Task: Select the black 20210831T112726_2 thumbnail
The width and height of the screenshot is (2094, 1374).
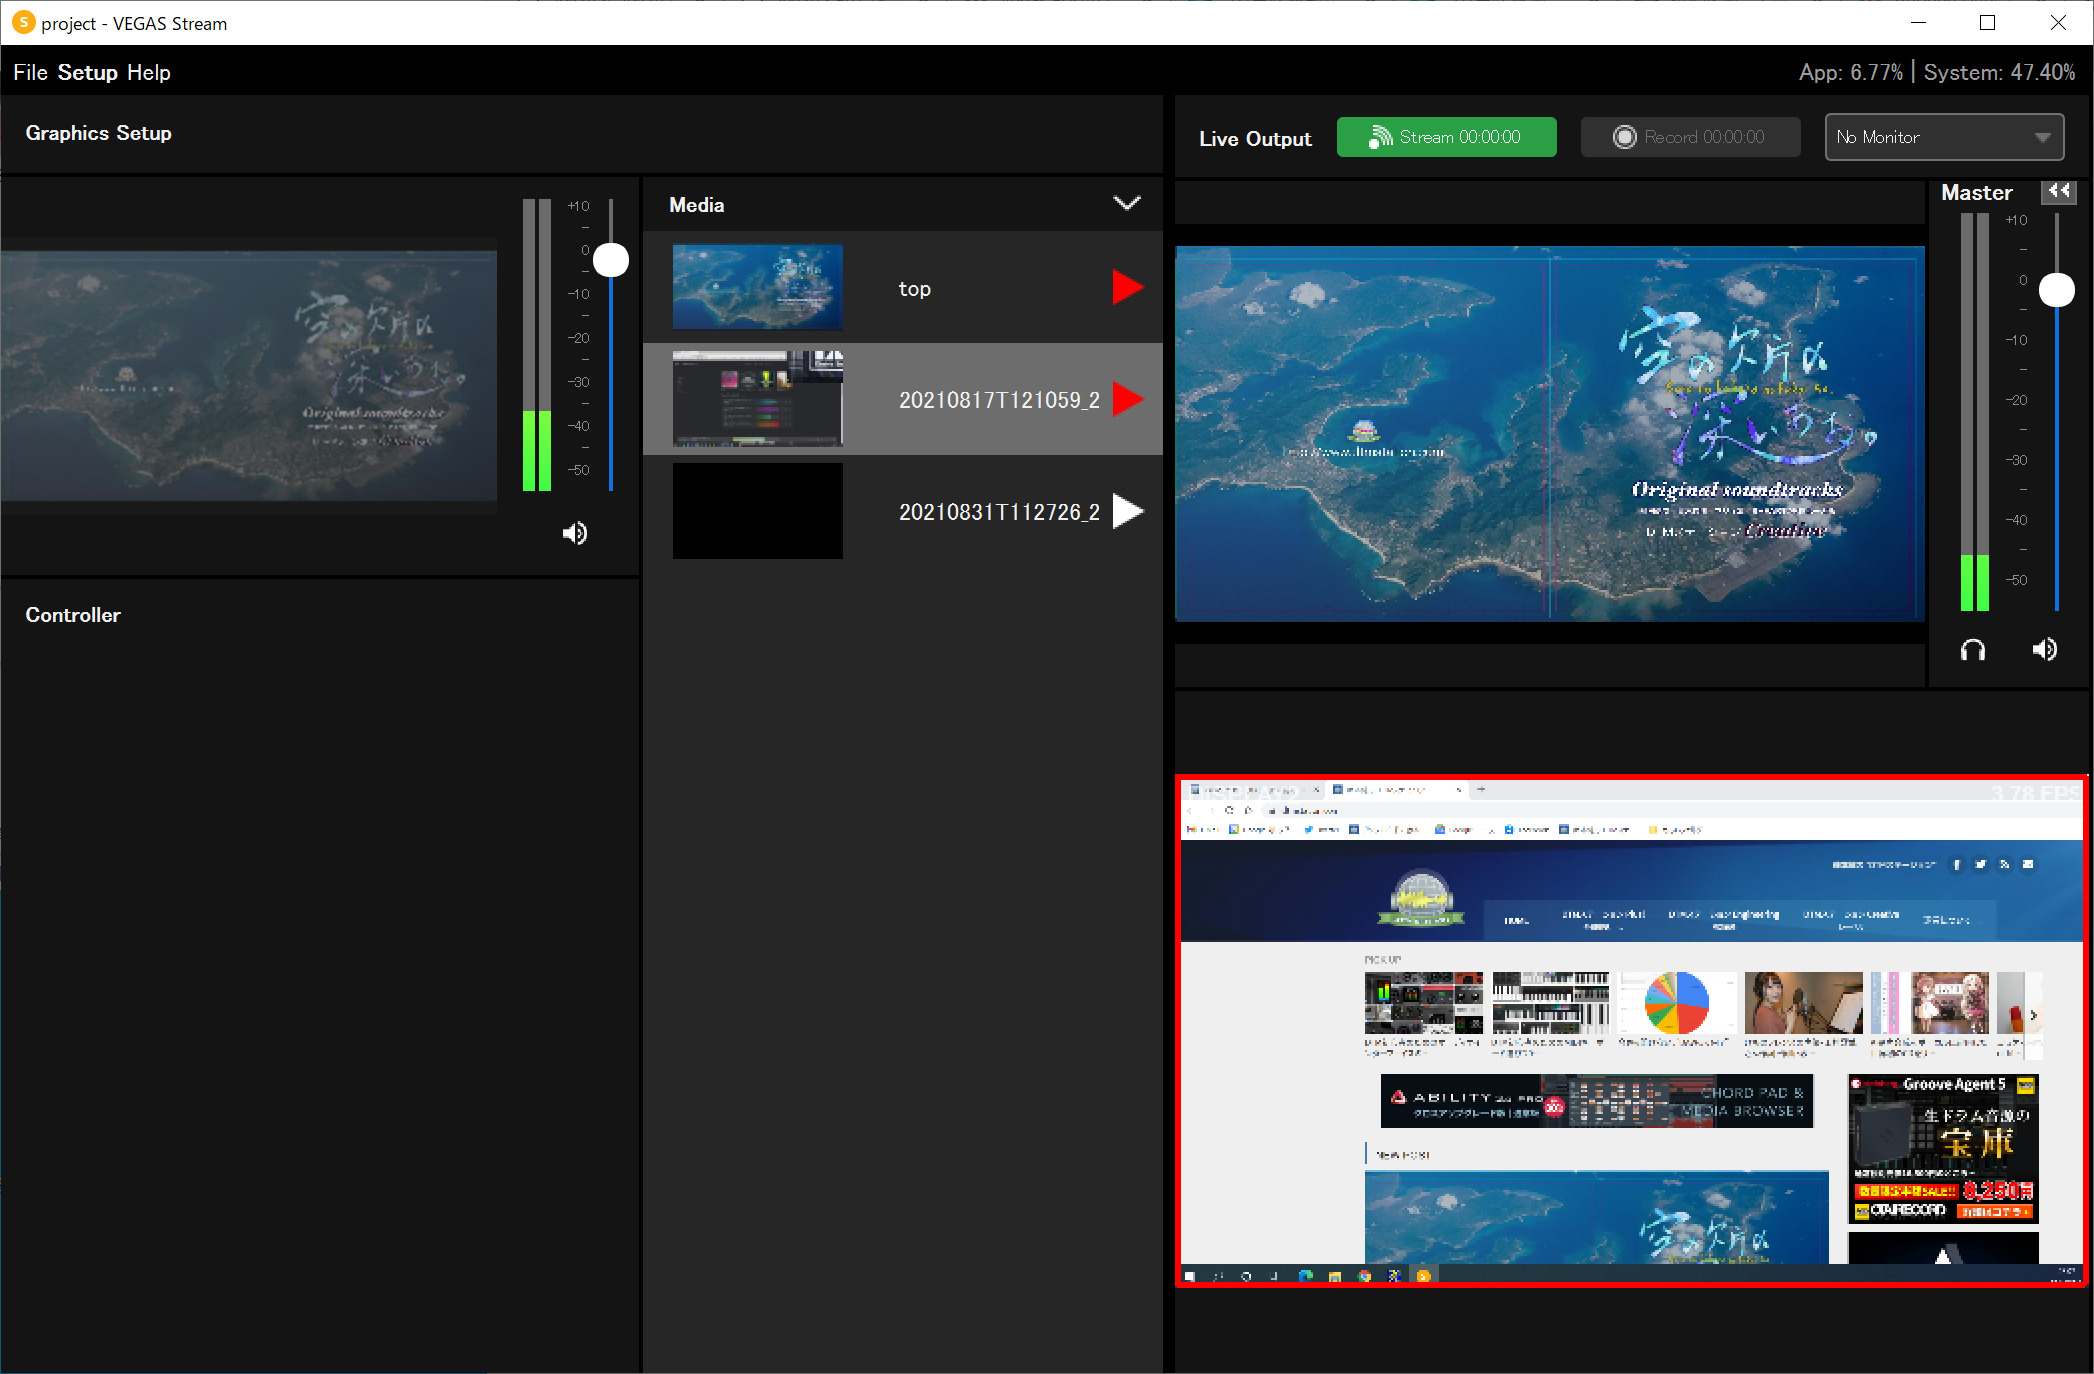Action: point(757,511)
